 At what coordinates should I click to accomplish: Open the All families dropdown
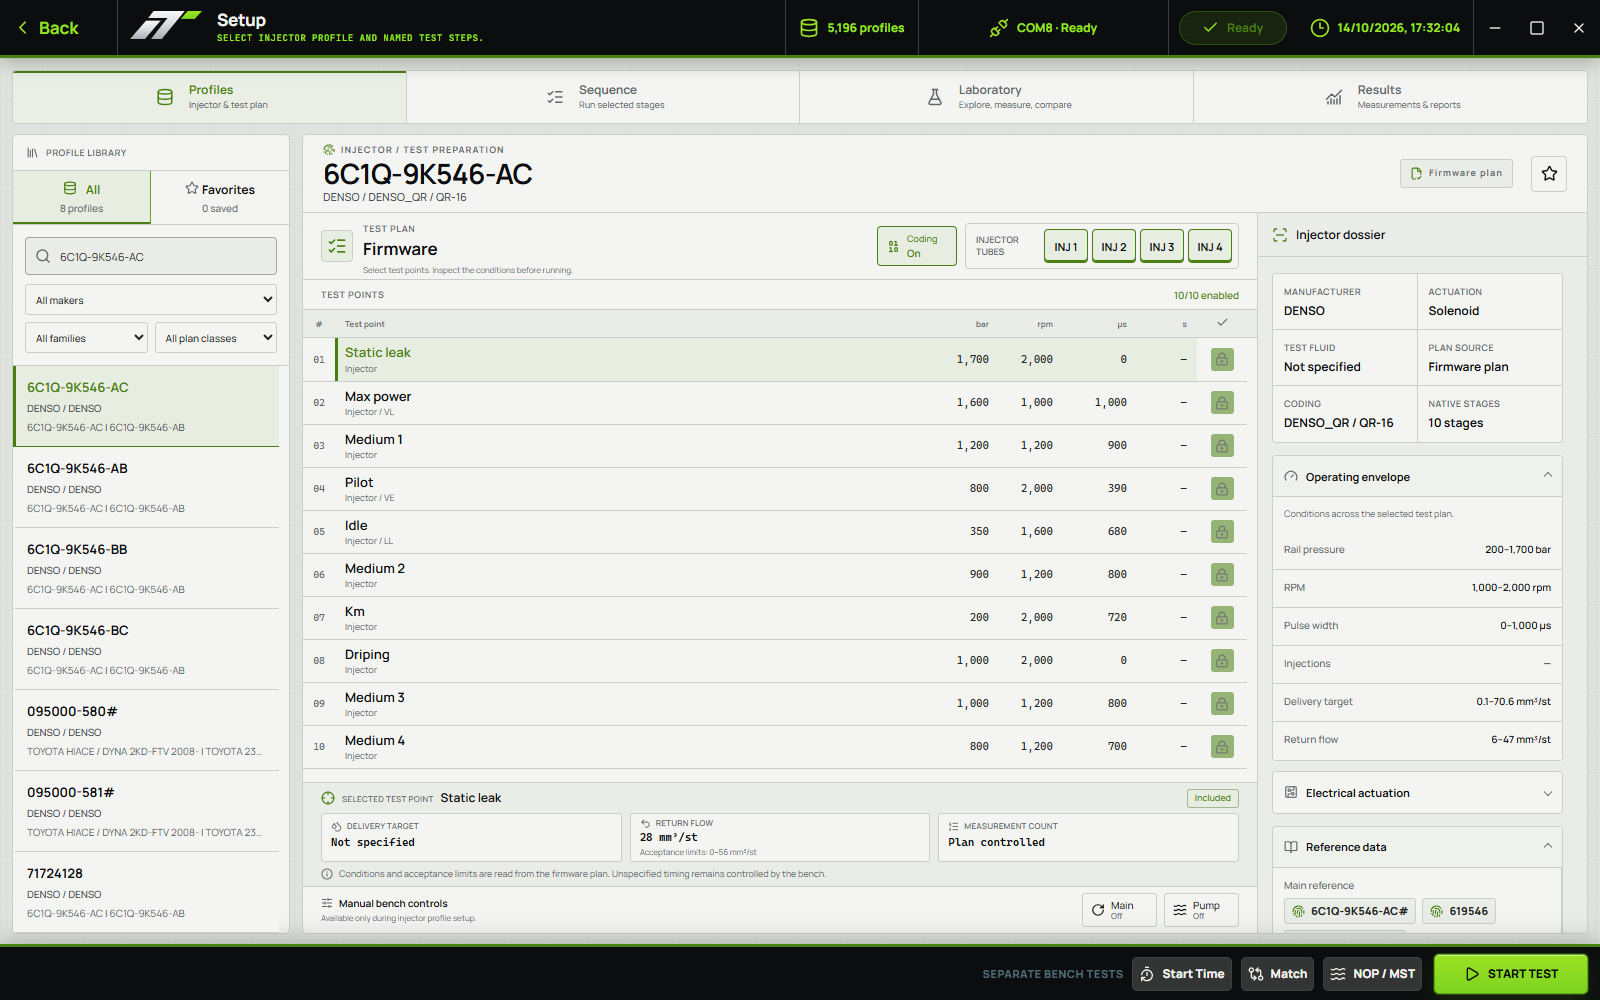[x=87, y=338]
